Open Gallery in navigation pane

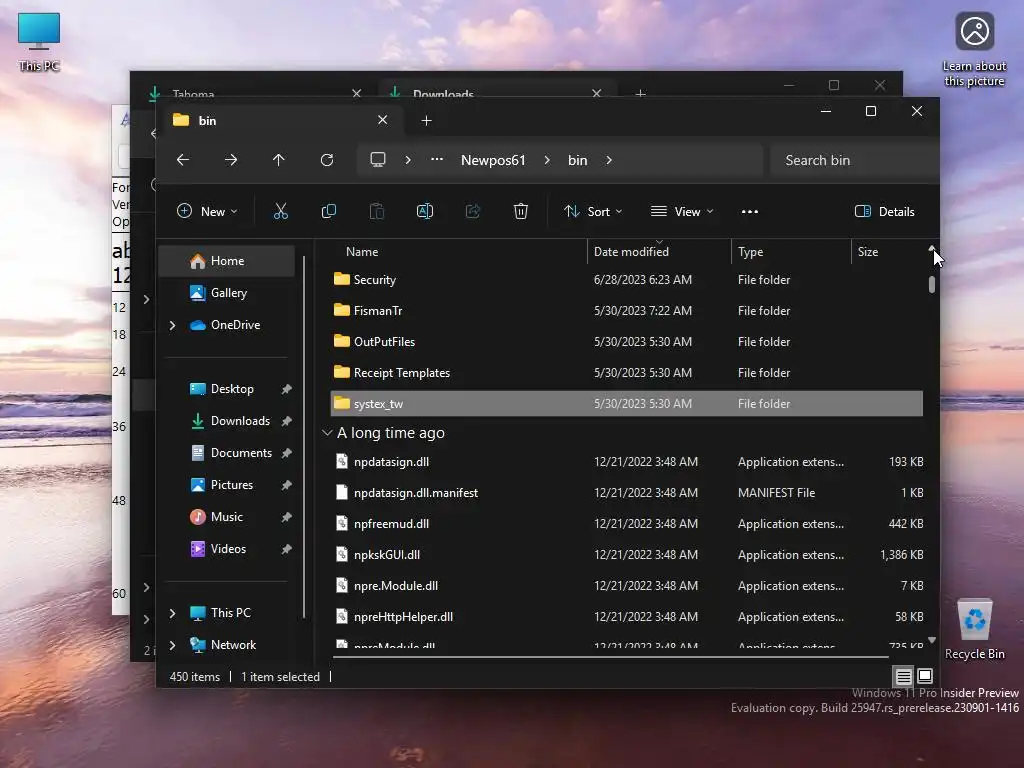(227, 293)
